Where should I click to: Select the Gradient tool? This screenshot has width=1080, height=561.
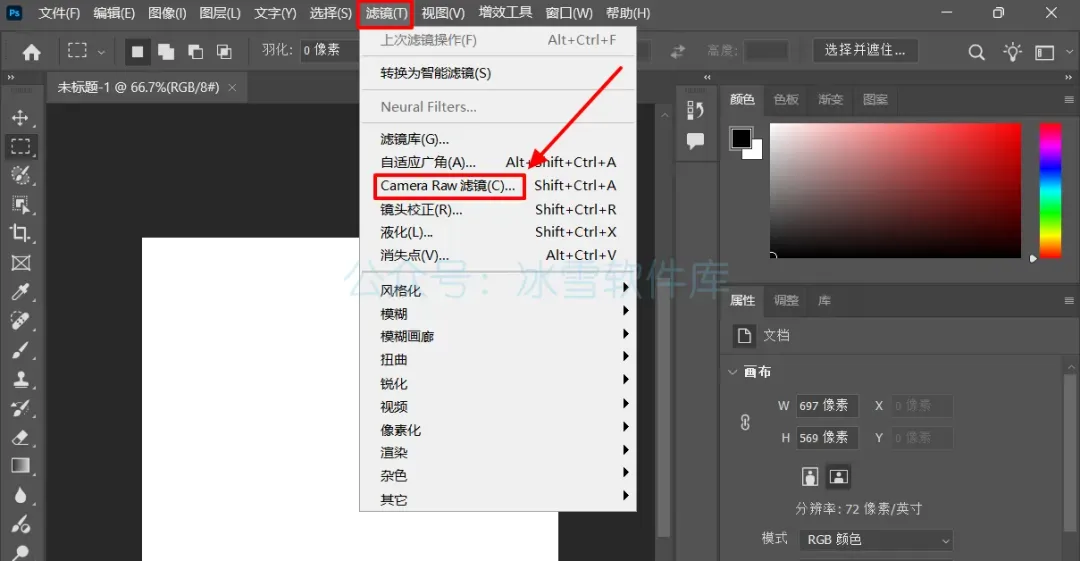tap(20, 466)
